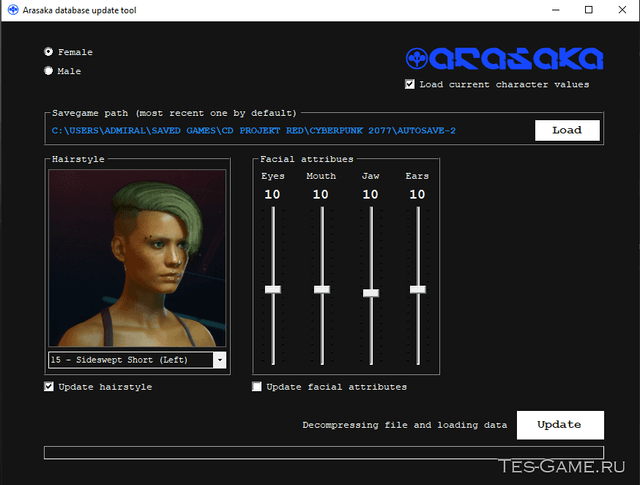
Task: Select the Male radio button
Action: (x=49, y=71)
